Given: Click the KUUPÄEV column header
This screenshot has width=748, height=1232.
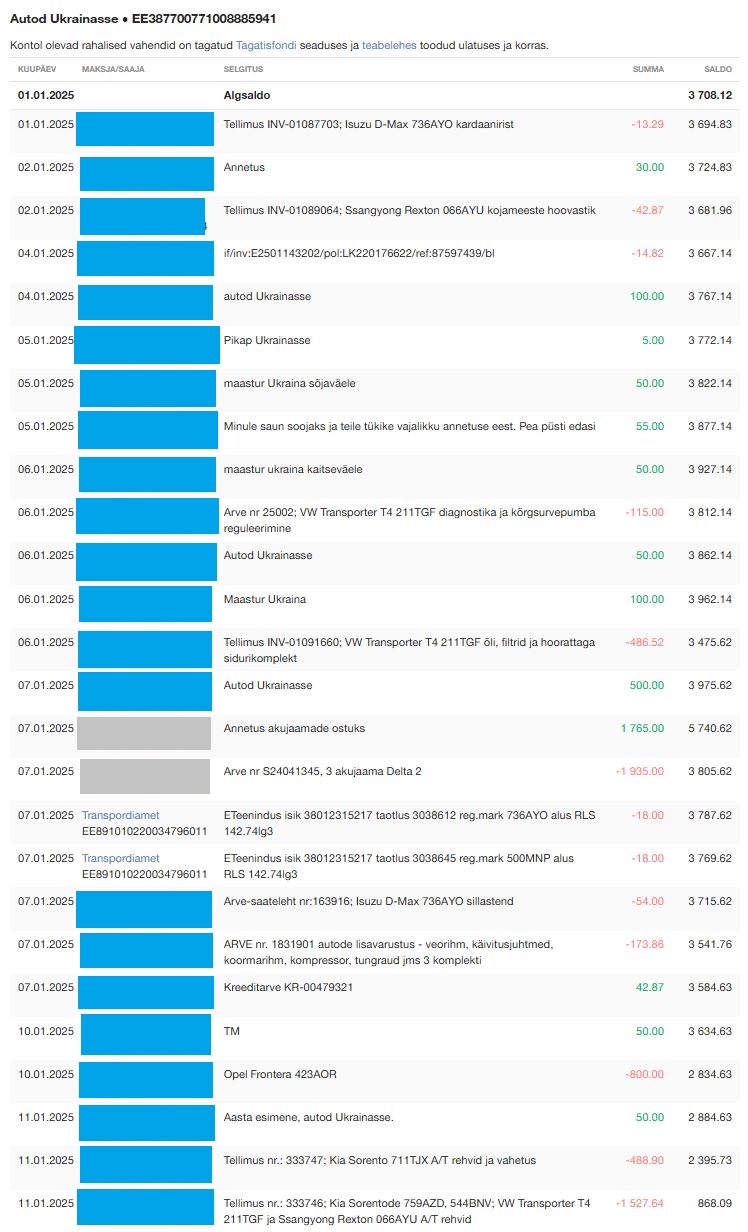Looking at the screenshot, I should coord(37,69).
